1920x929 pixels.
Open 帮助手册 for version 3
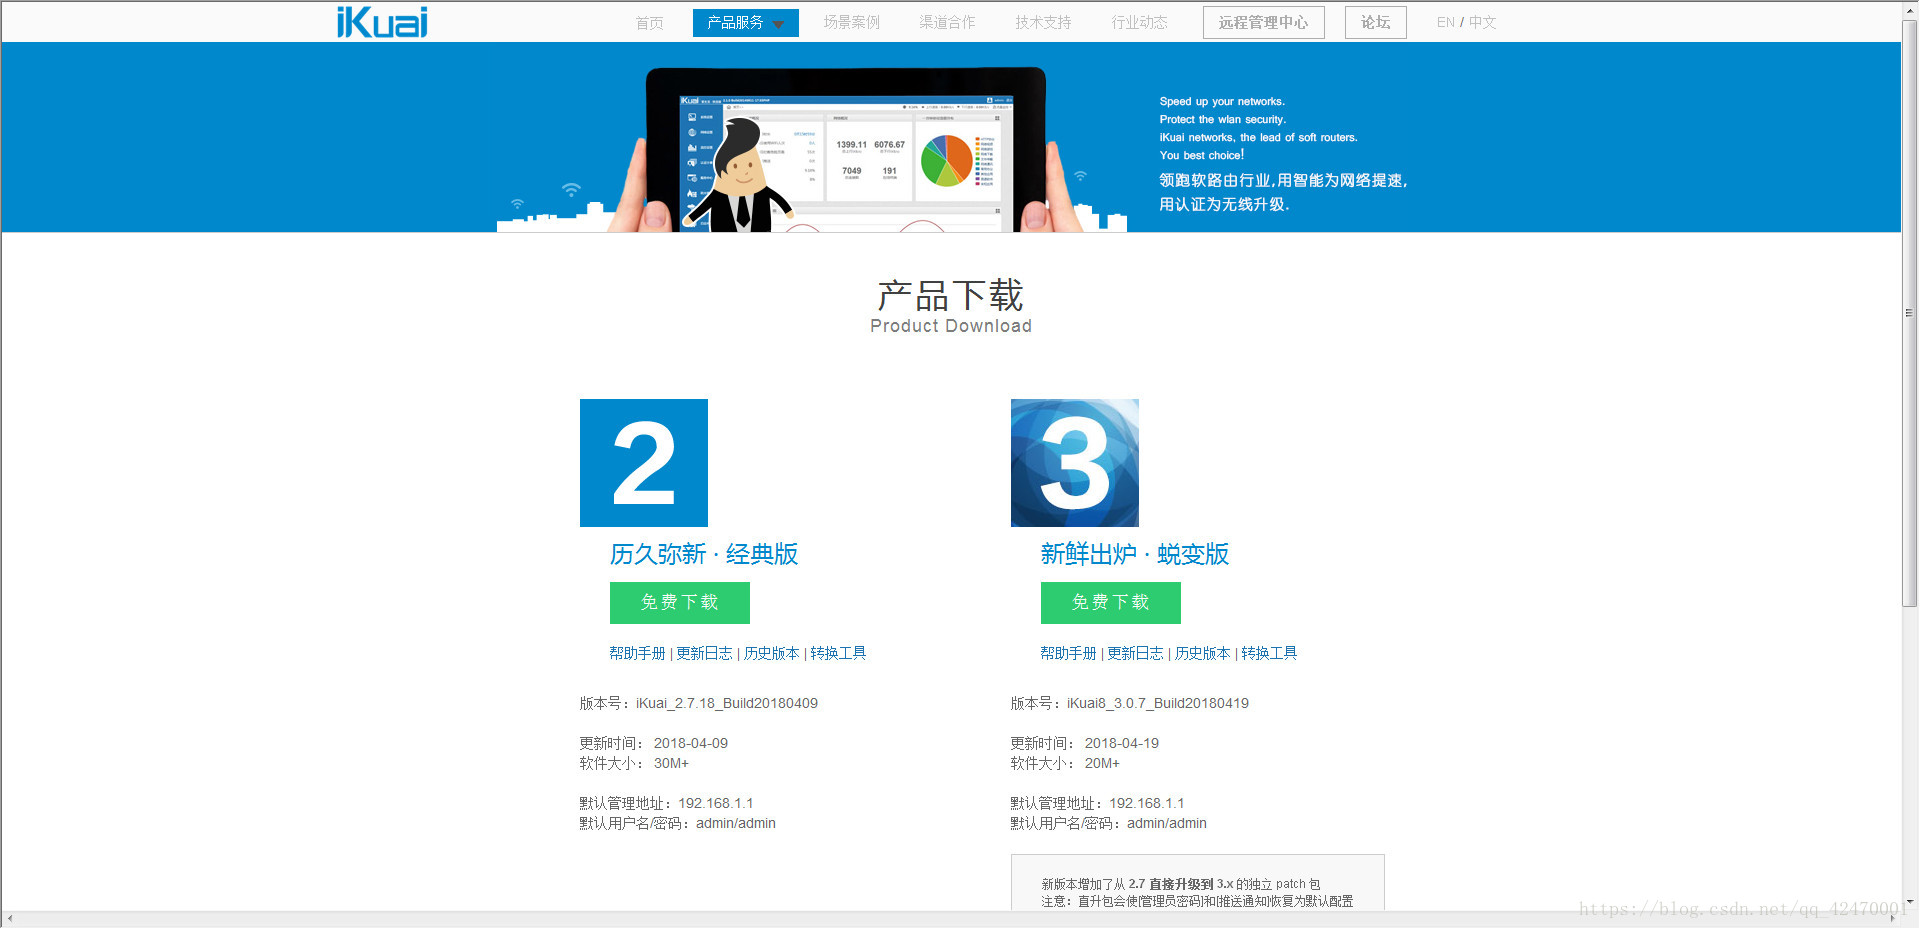(x=1068, y=653)
